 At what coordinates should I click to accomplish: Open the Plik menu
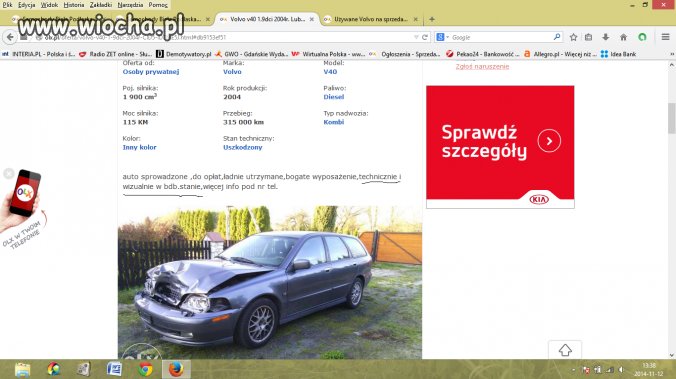pos(7,5)
